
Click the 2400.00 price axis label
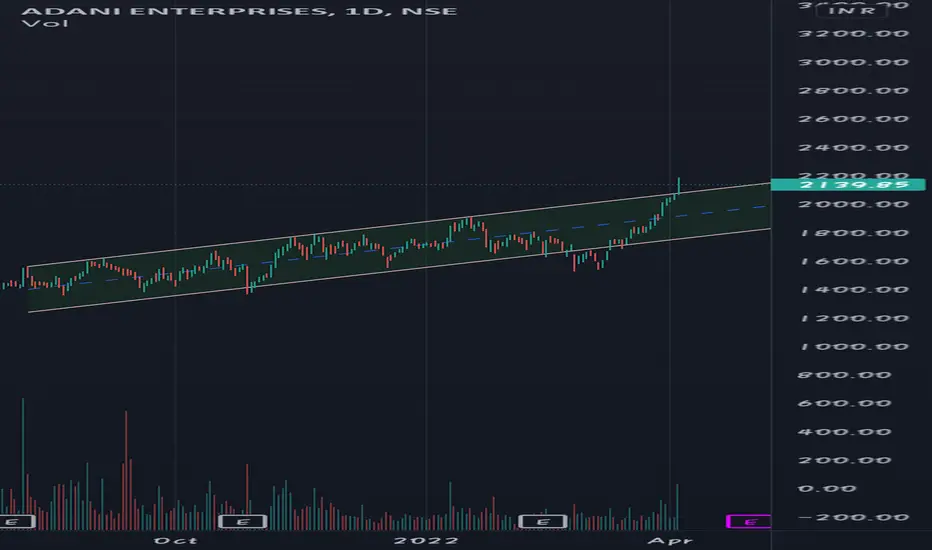853,147
